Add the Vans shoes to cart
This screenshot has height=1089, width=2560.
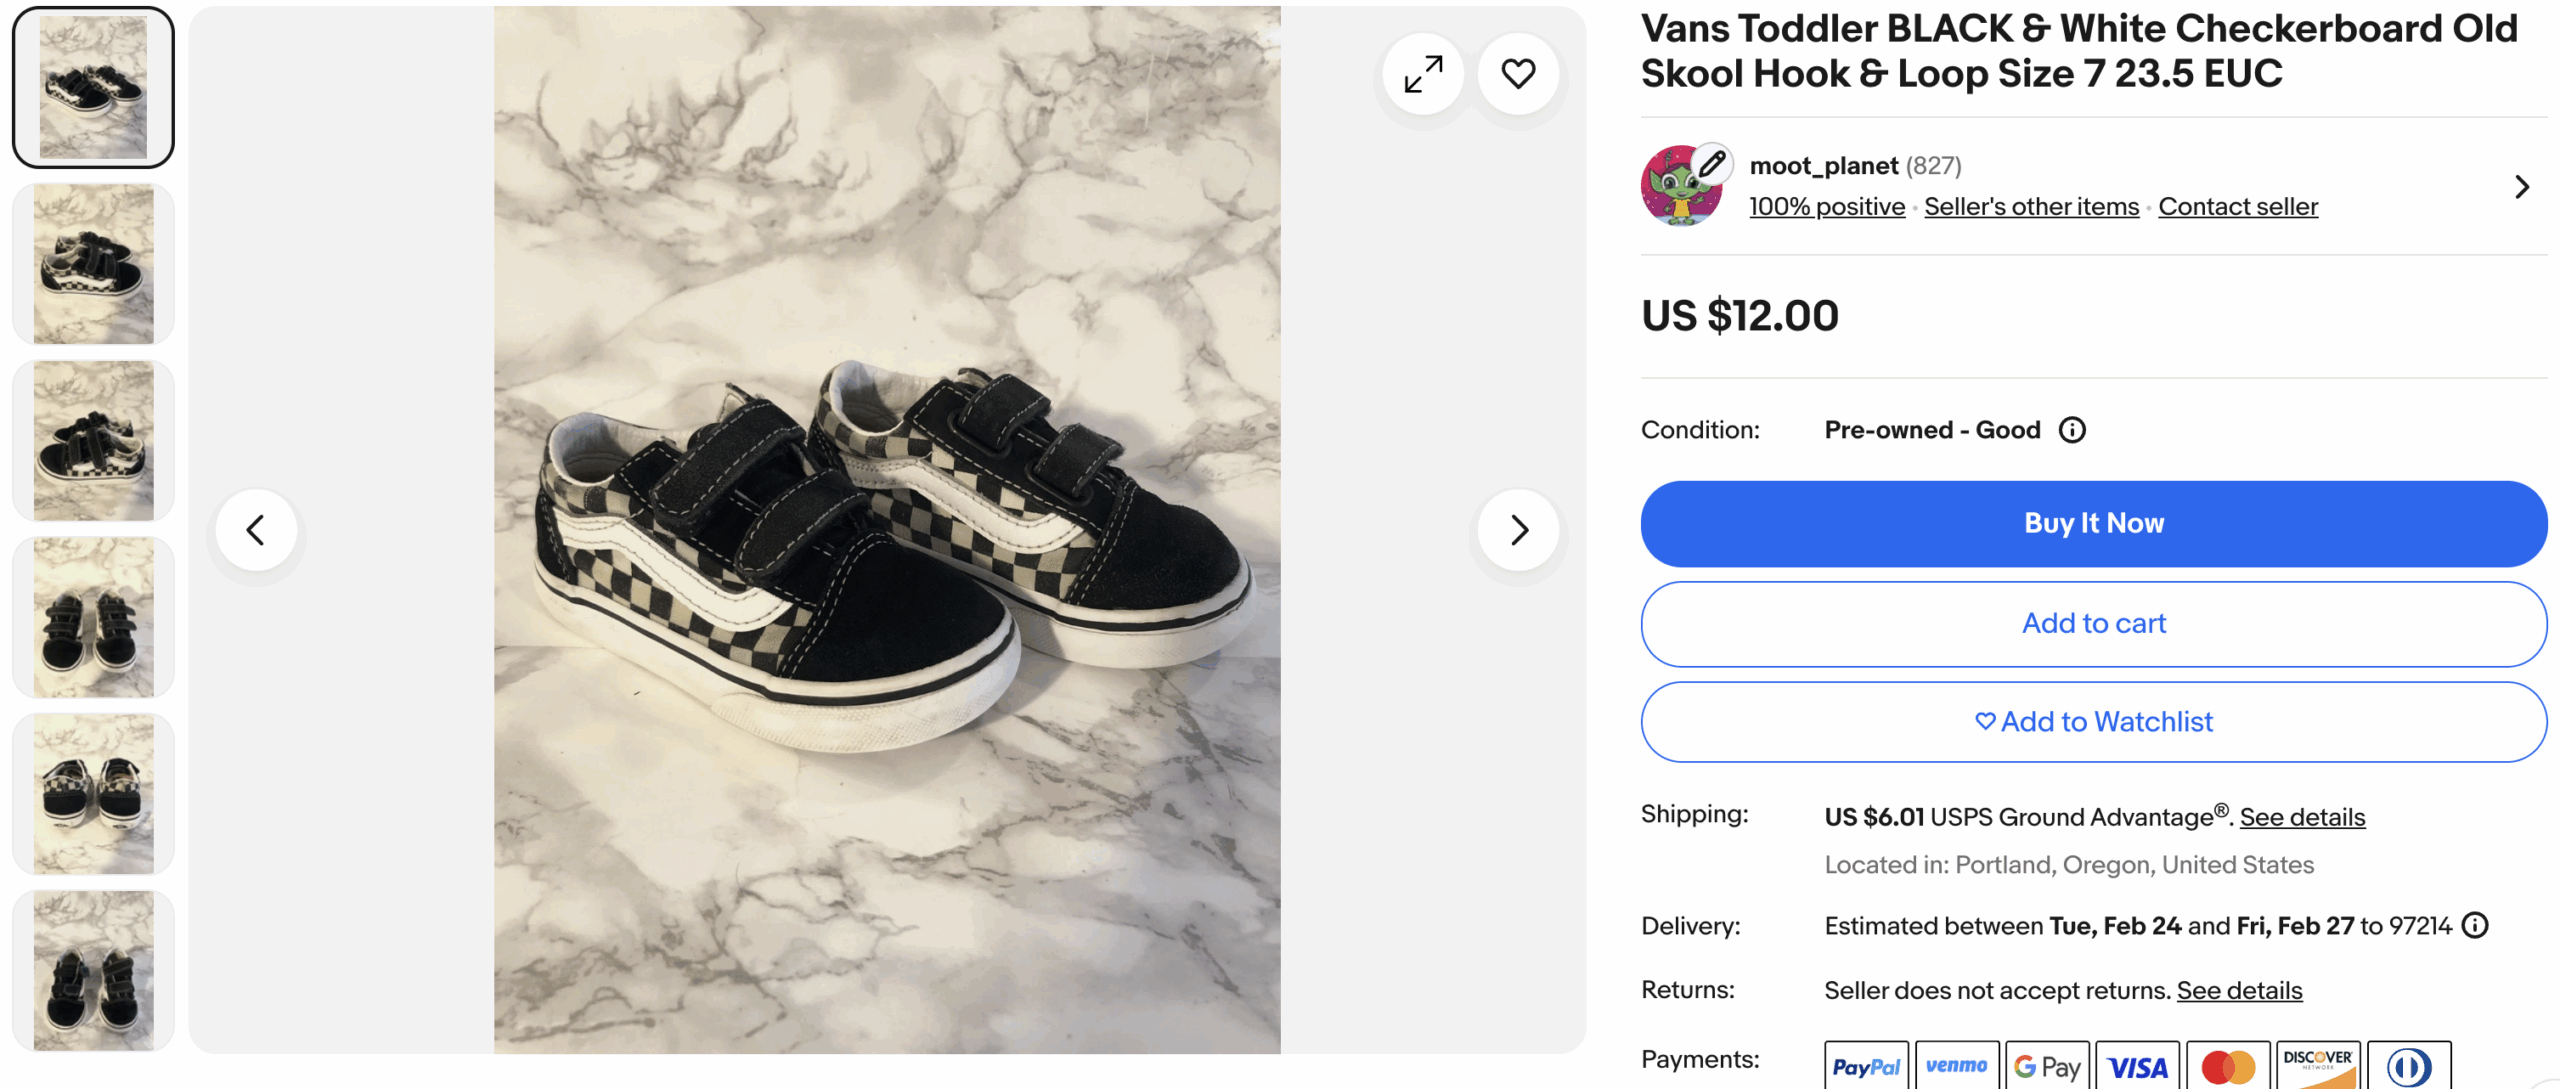pyautogui.click(x=2093, y=624)
